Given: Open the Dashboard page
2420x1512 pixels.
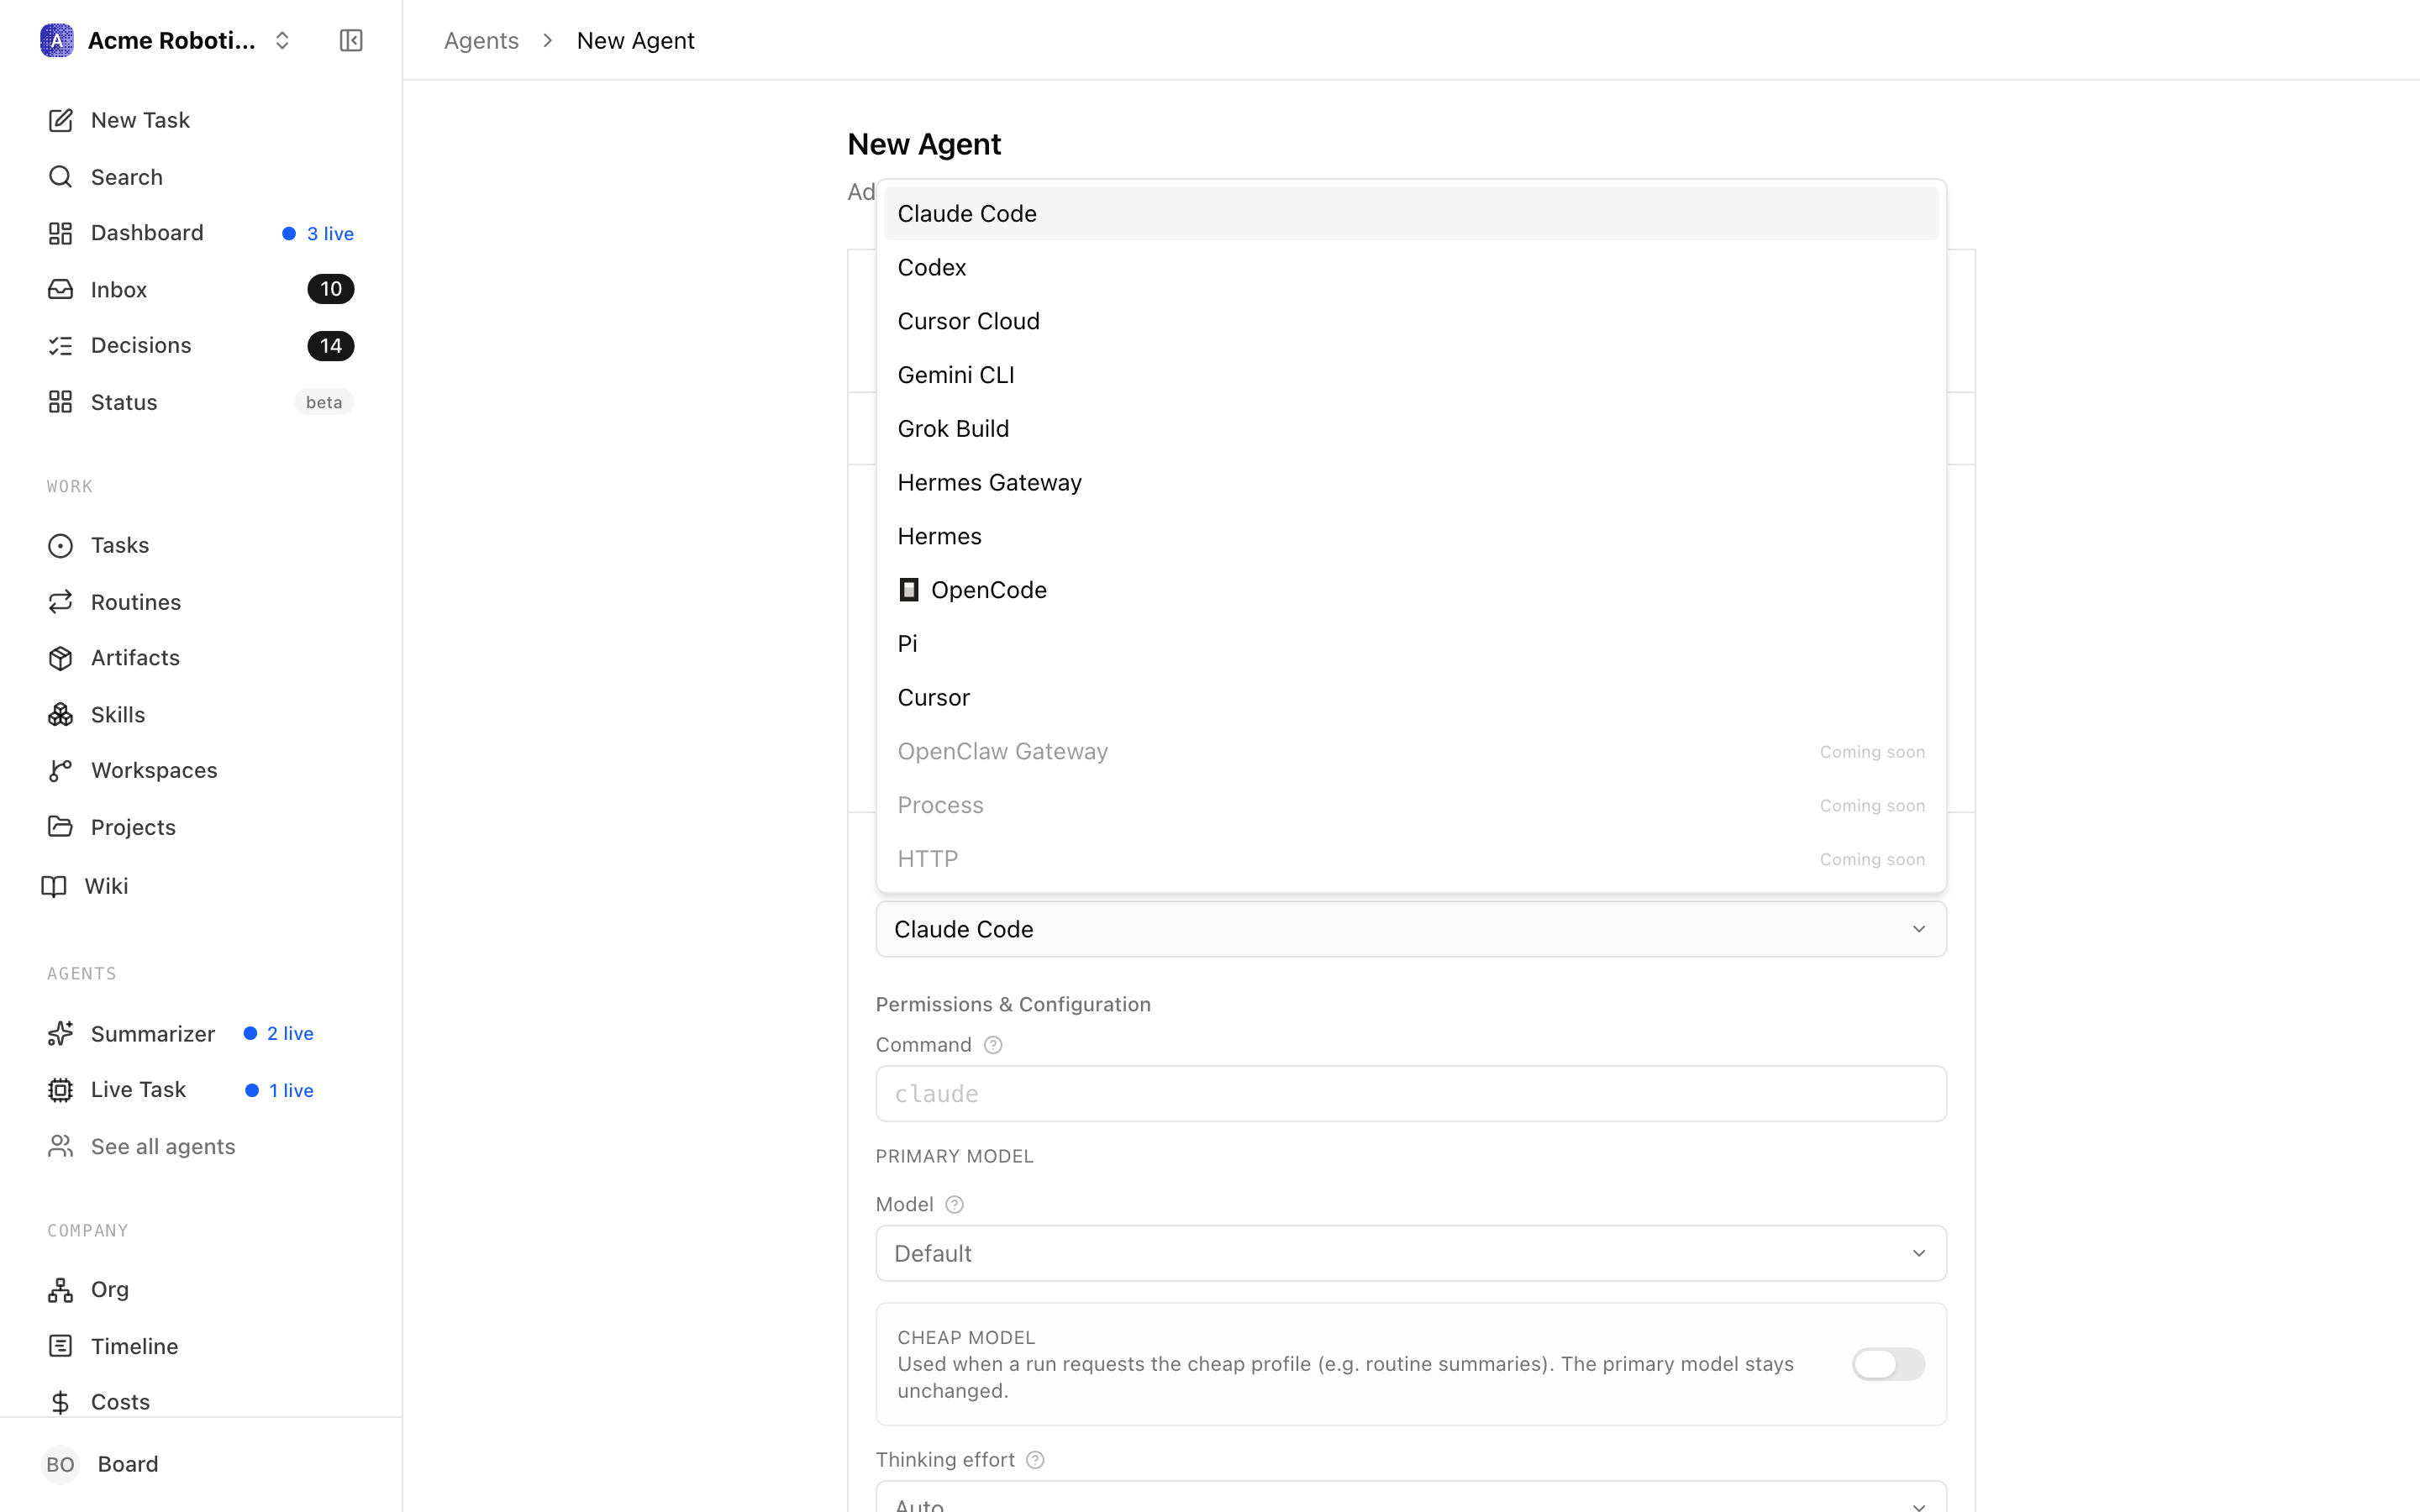Looking at the screenshot, I should [x=200, y=233].
